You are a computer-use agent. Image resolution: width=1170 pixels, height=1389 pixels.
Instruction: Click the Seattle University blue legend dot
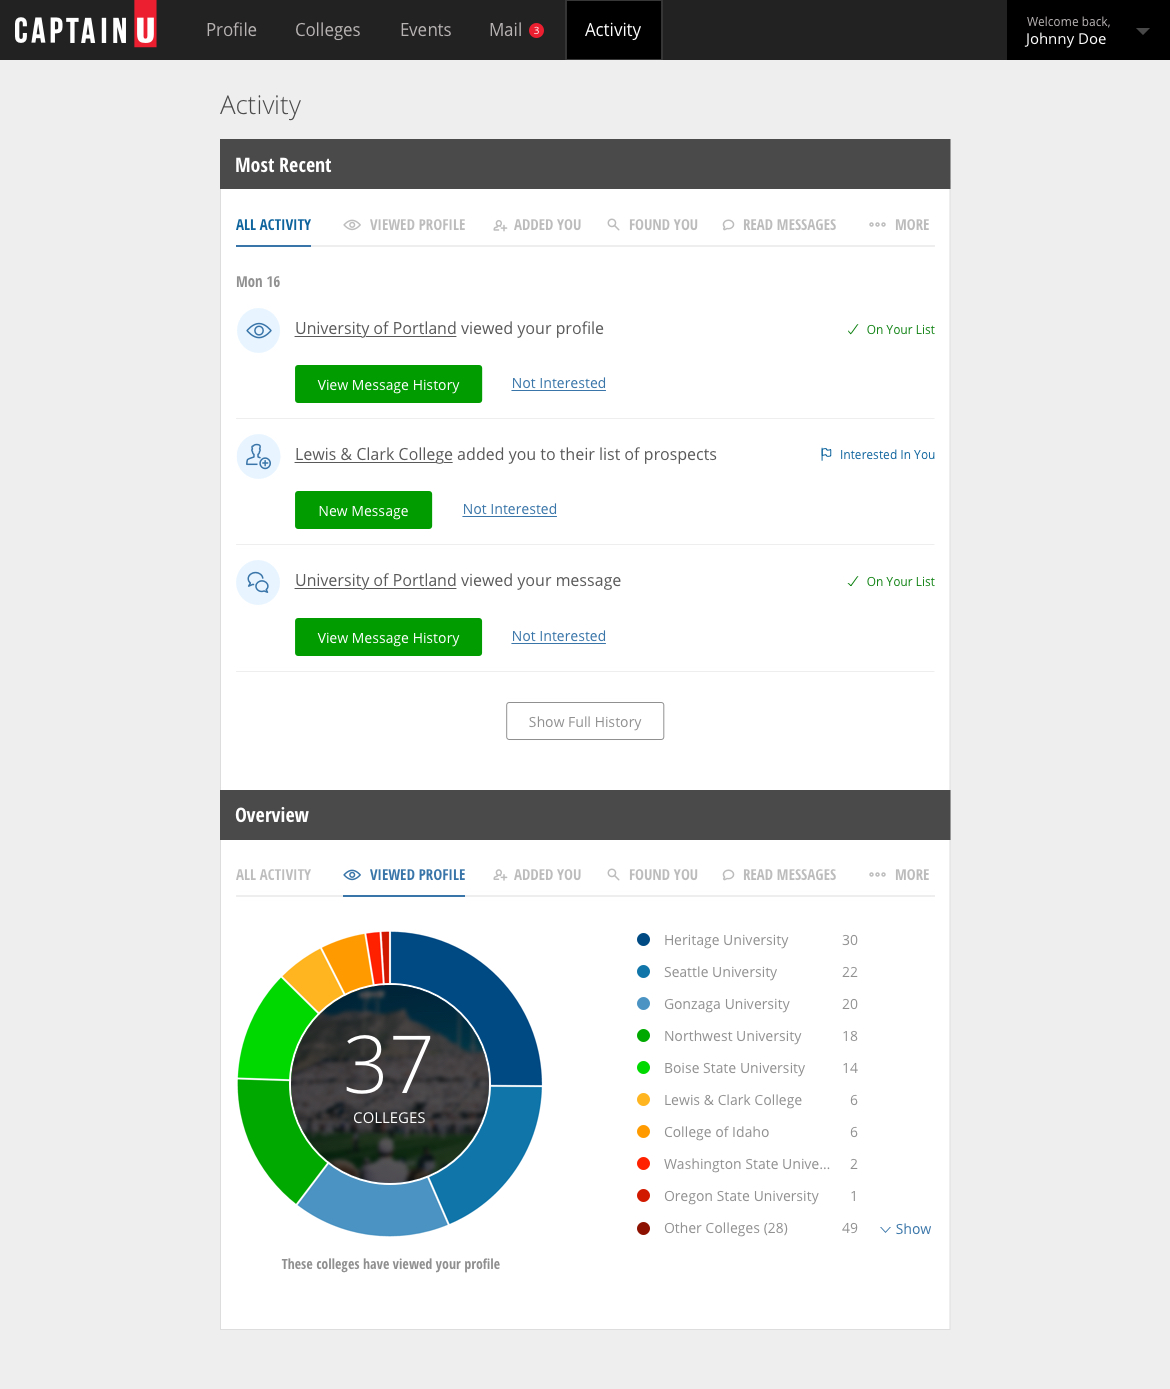(x=643, y=971)
